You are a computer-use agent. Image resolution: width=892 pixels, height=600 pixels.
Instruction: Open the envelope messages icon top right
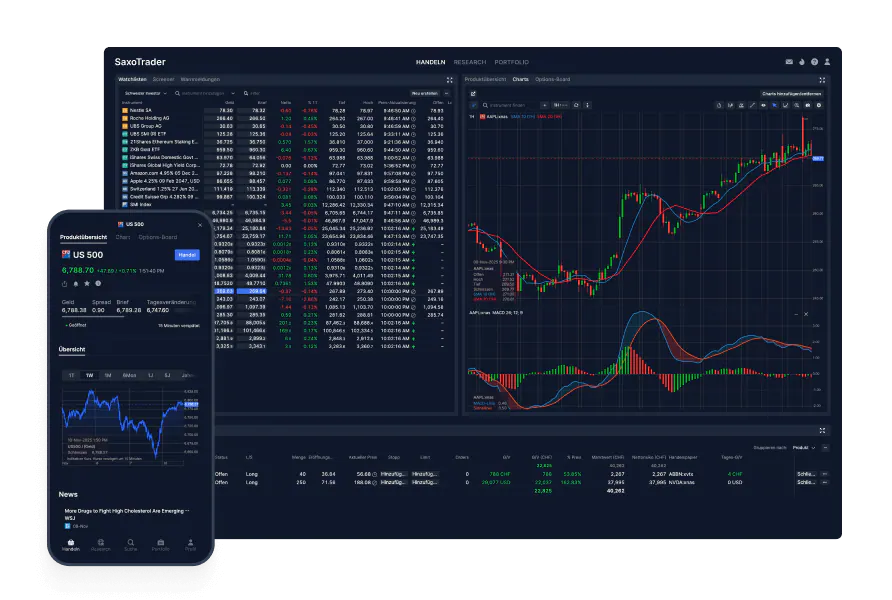[x=789, y=62]
